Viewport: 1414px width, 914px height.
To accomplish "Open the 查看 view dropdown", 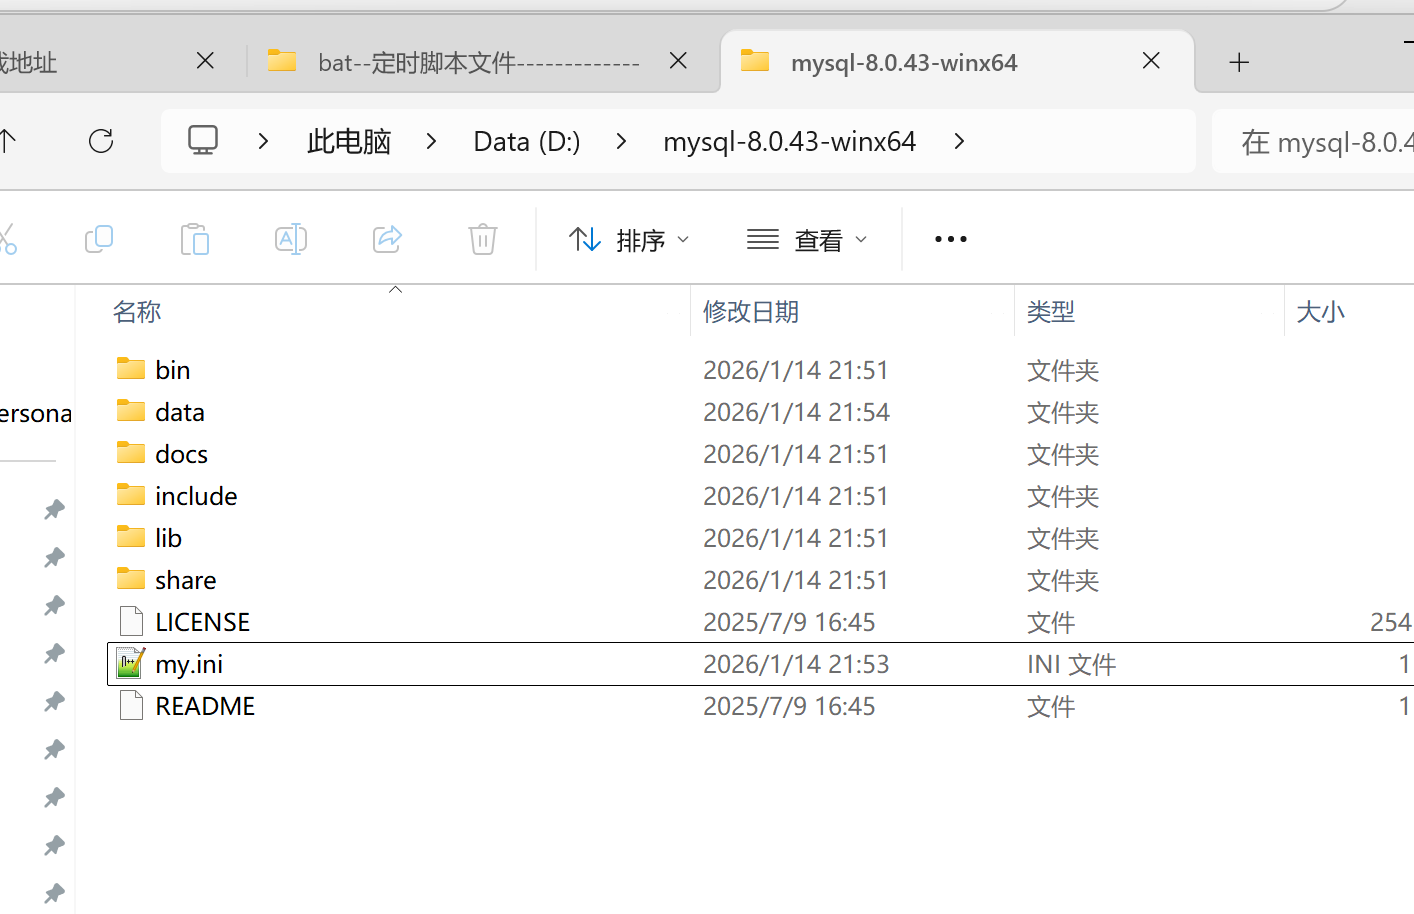I will (x=807, y=240).
